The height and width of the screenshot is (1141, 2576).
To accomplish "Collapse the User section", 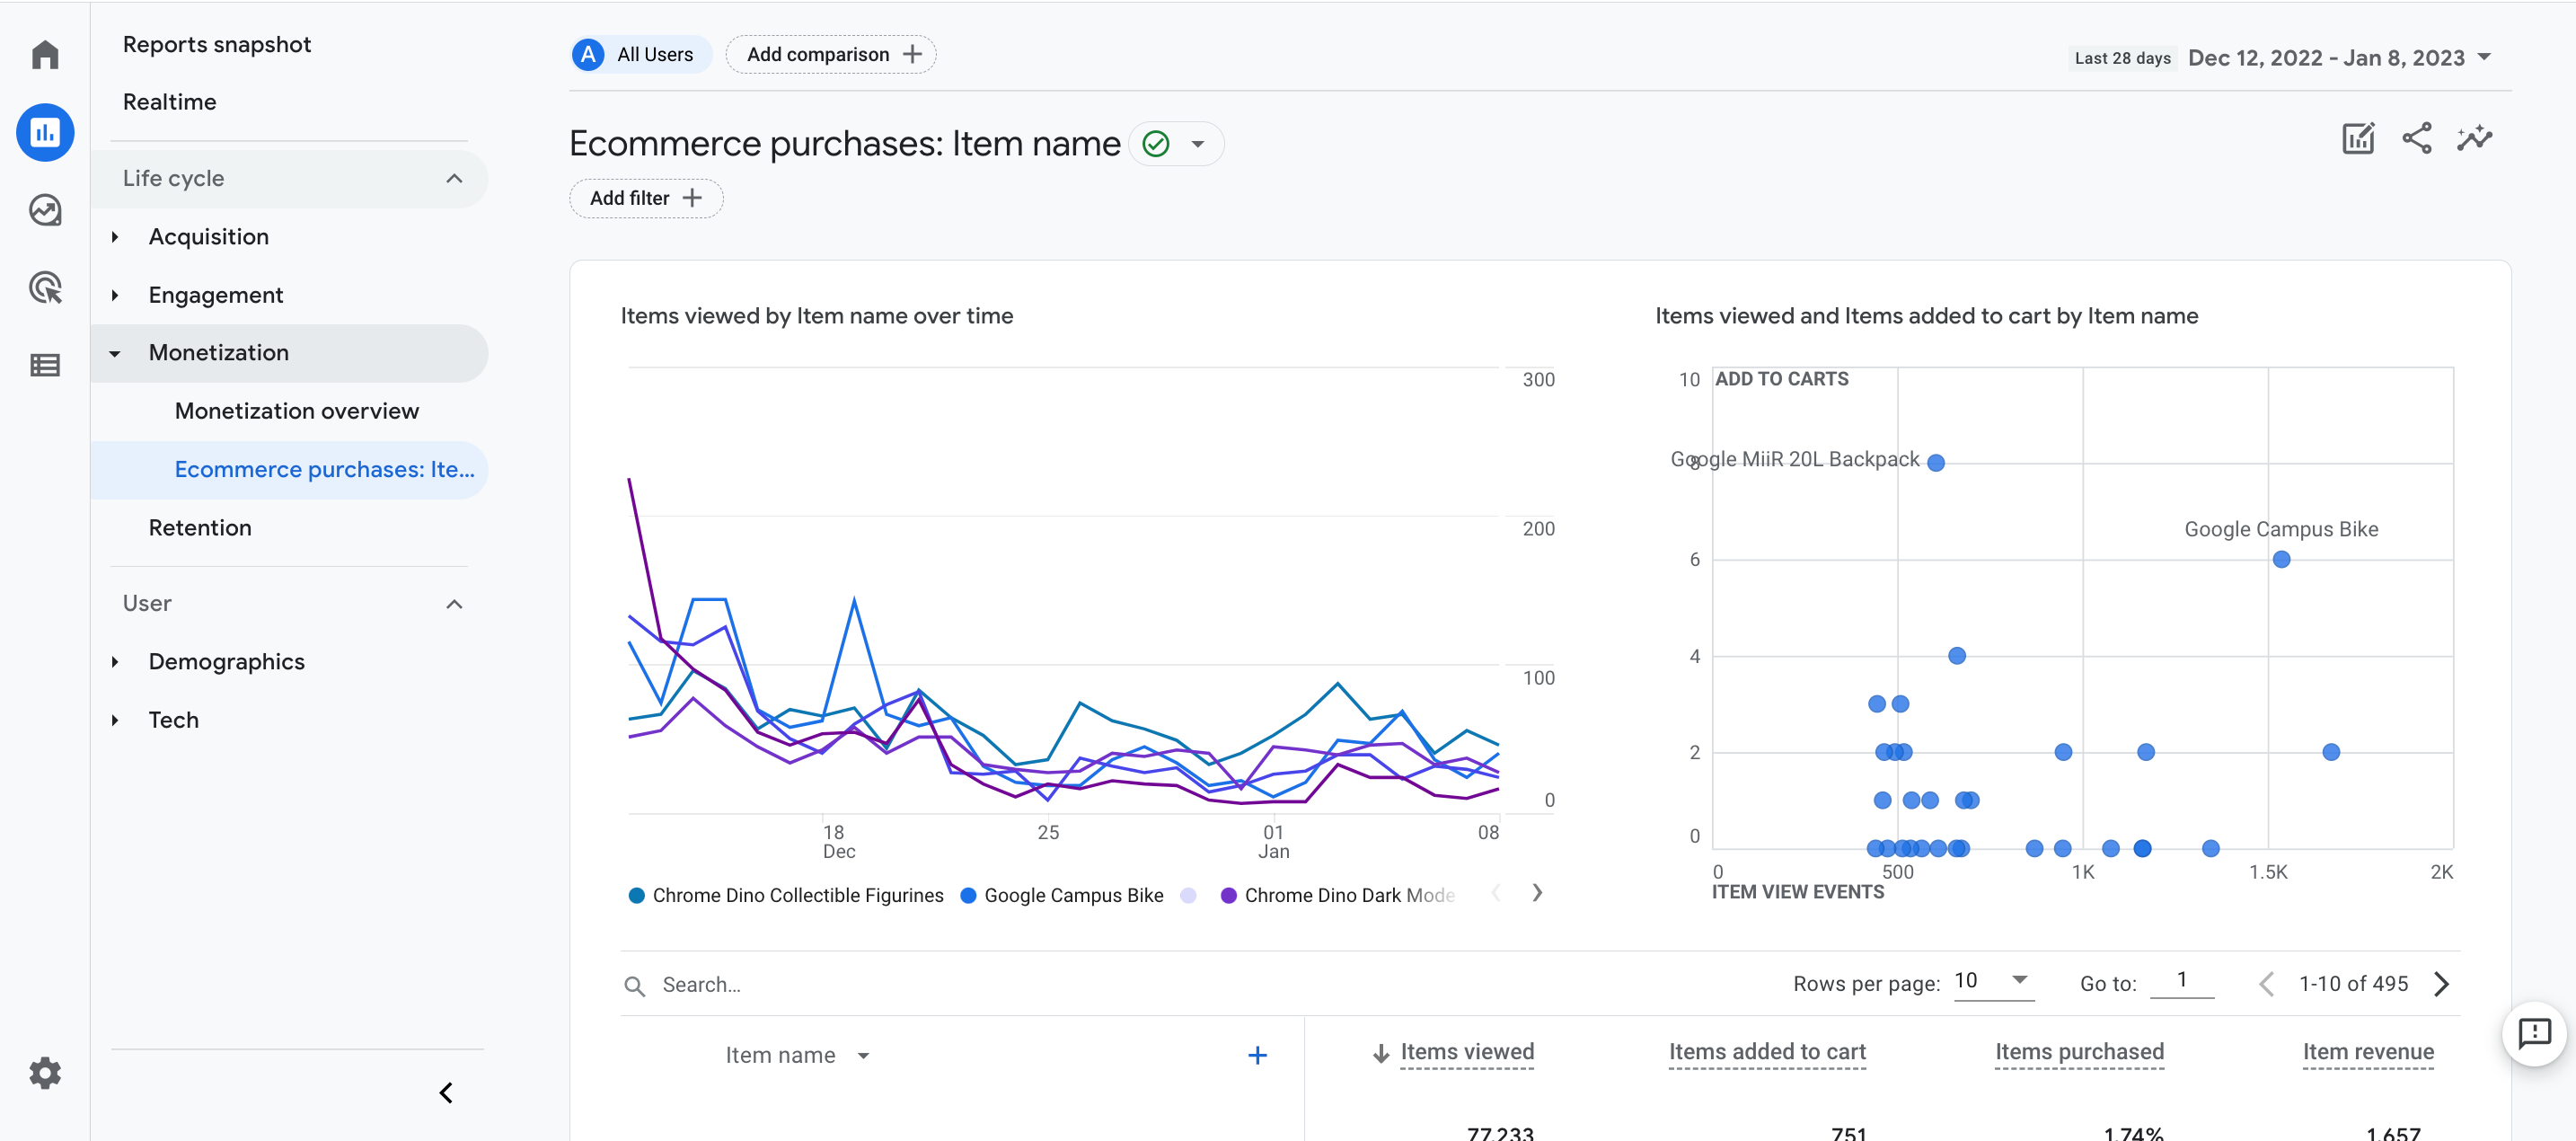I will coord(455,604).
